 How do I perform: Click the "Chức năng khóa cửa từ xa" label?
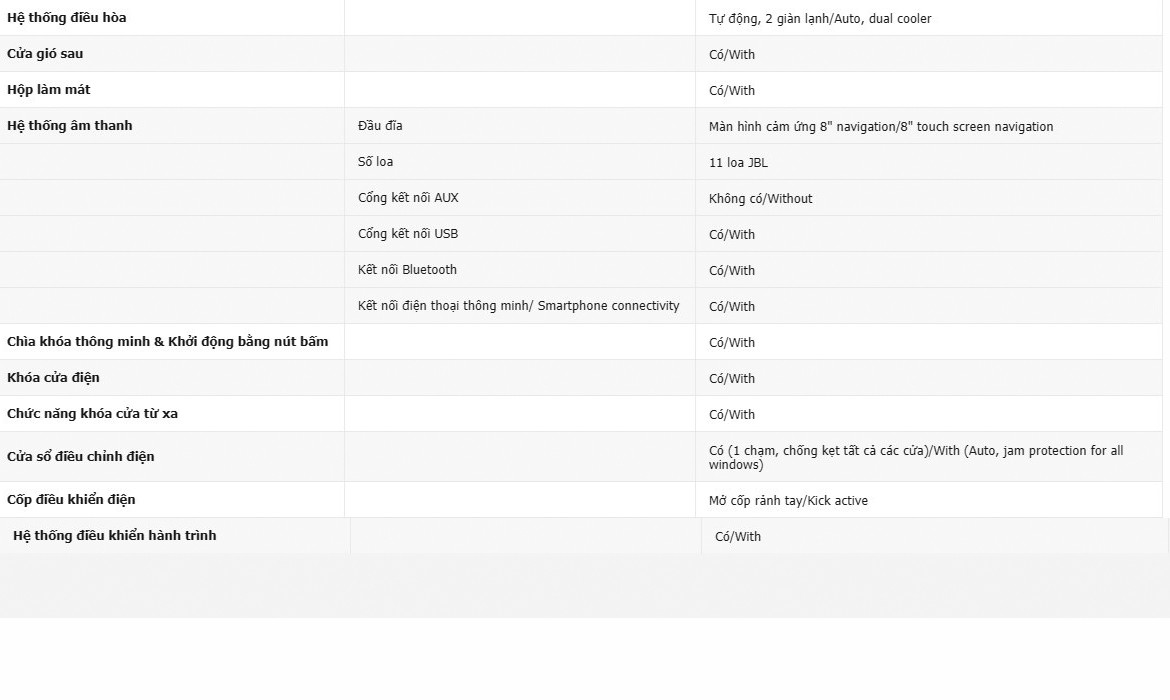[x=92, y=414]
